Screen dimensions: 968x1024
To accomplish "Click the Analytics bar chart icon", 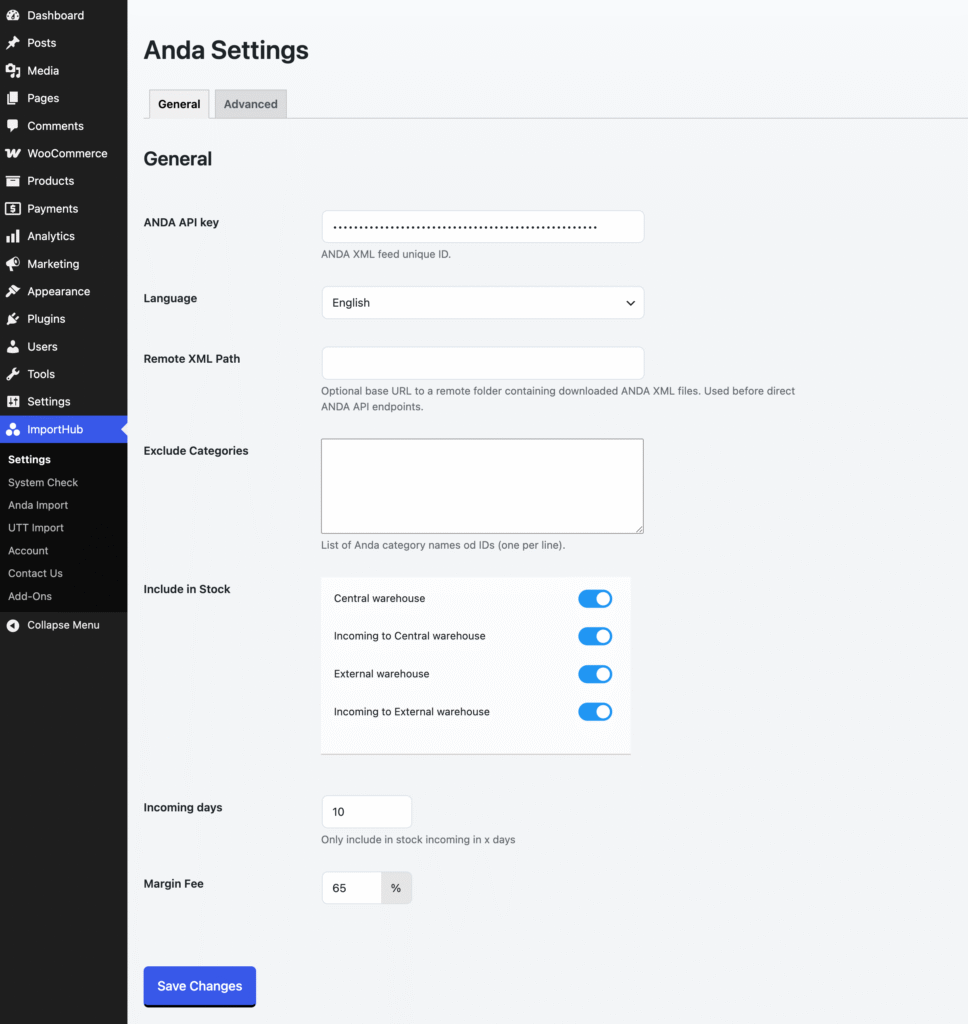I will 12,236.
